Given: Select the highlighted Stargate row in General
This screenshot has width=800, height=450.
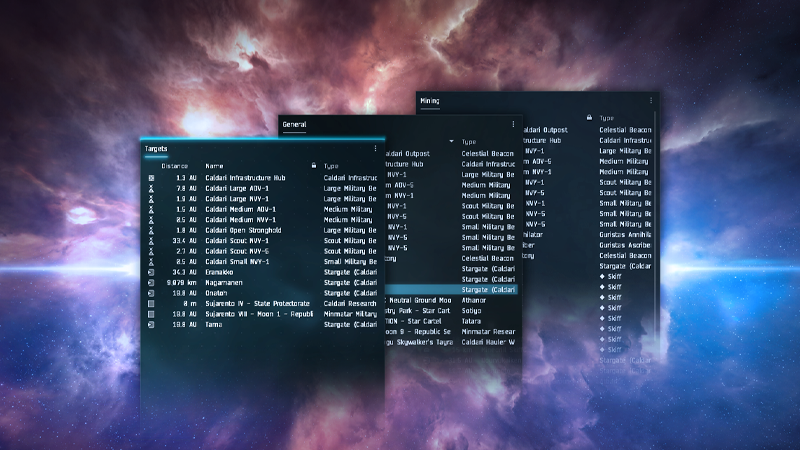Looking at the screenshot, I should click(452, 290).
